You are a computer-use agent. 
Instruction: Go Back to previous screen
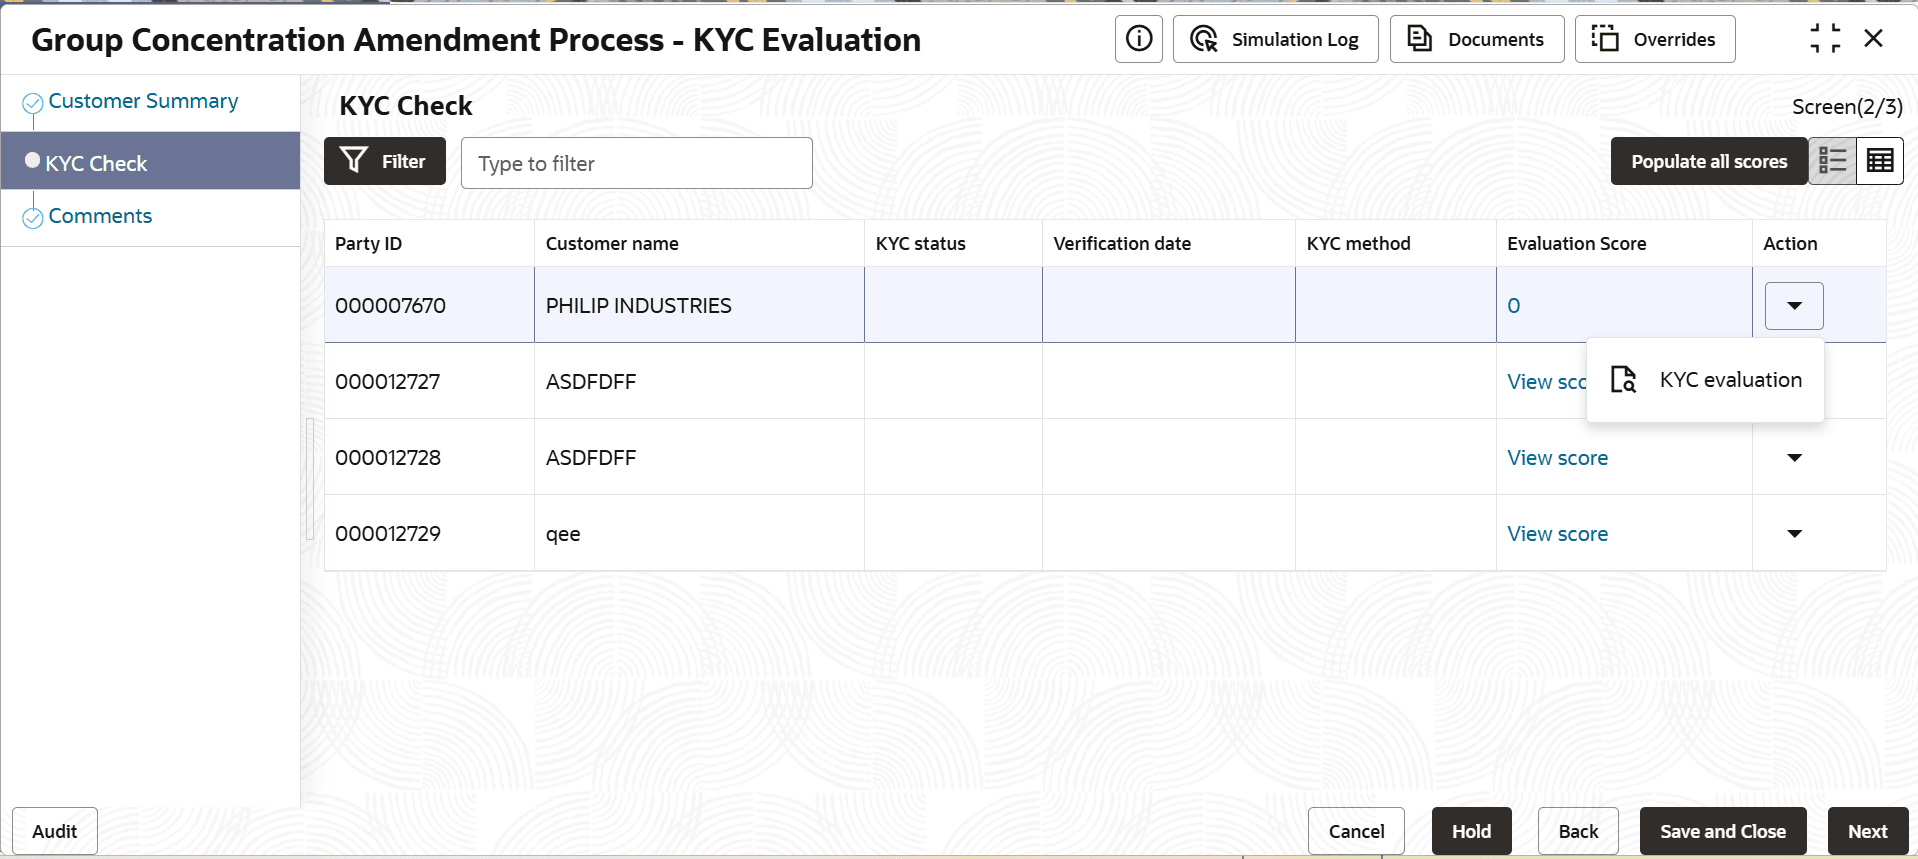[x=1578, y=831]
